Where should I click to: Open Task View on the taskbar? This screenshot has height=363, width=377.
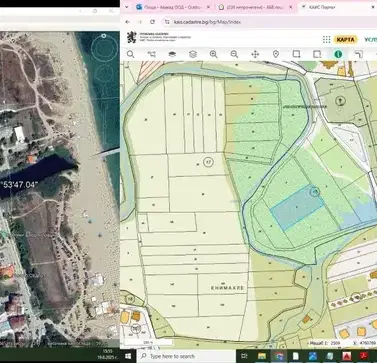244,356
